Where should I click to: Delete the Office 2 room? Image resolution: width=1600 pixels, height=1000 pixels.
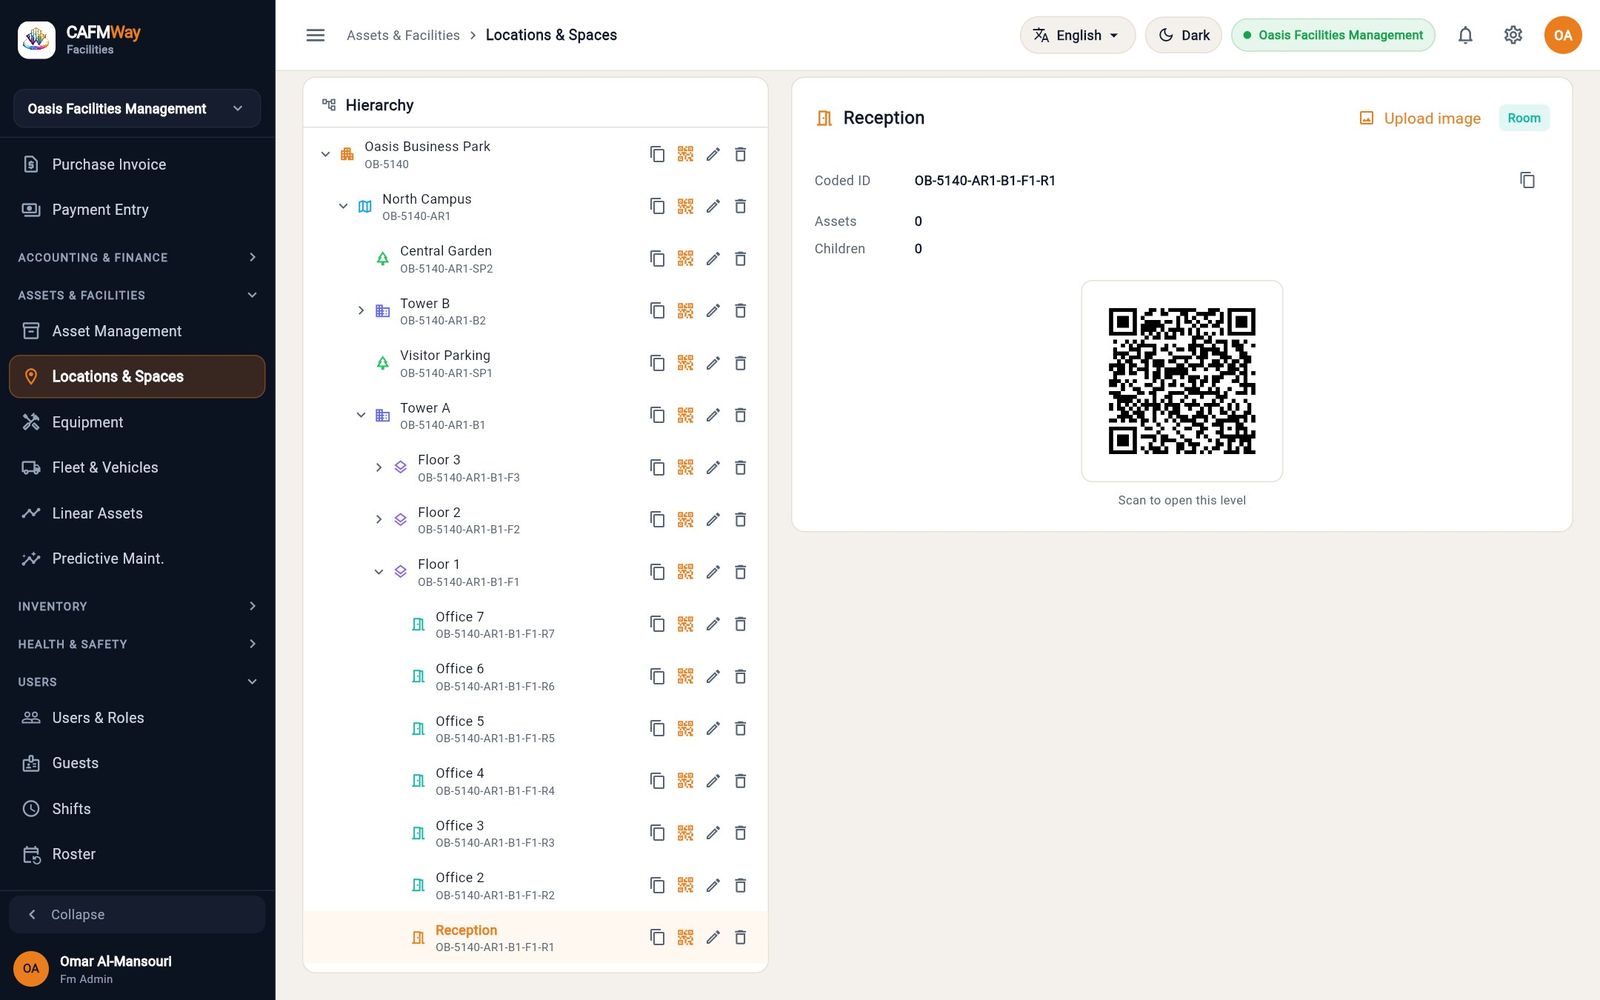(x=741, y=885)
